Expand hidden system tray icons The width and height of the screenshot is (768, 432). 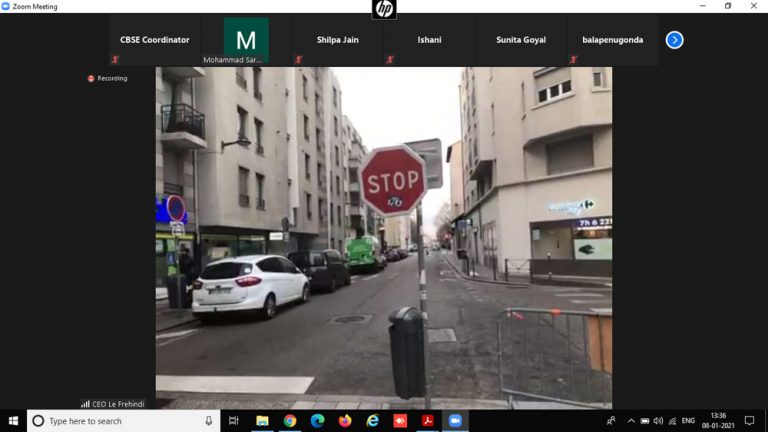pyautogui.click(x=631, y=421)
